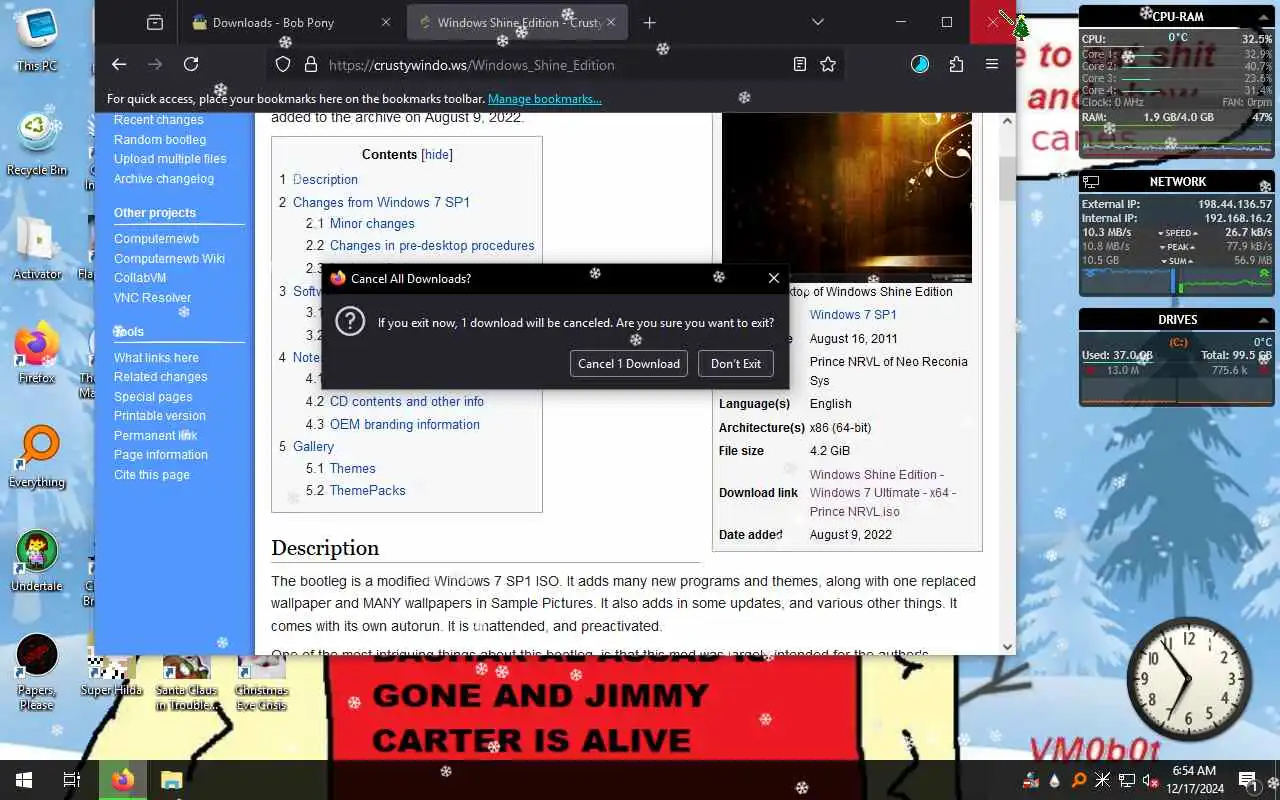This screenshot has width=1280, height=800.
Task: Open Printable version link
Action: pyautogui.click(x=160, y=416)
